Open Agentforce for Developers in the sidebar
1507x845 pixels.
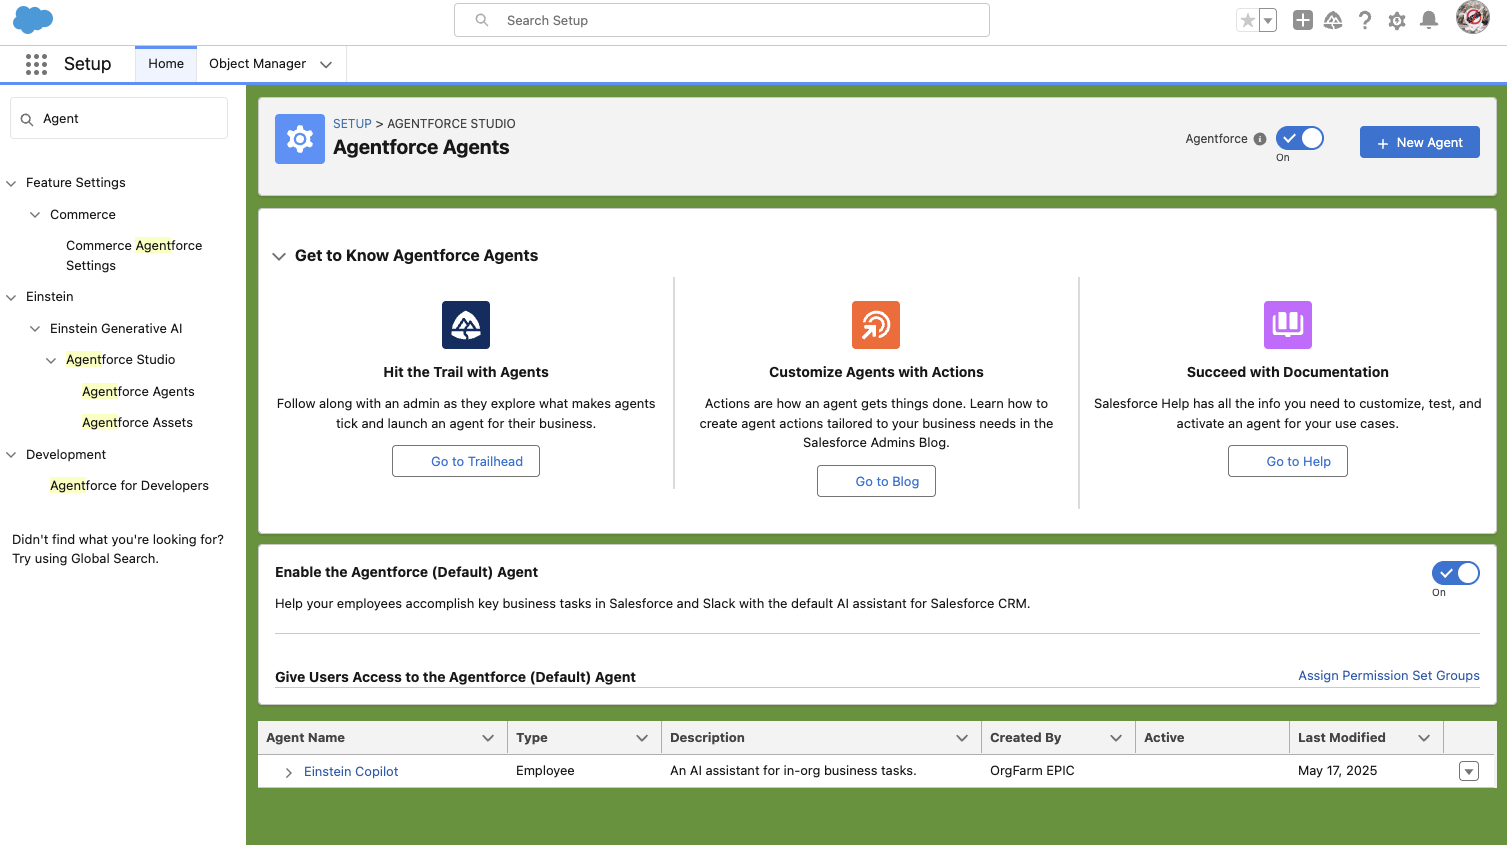click(x=129, y=486)
